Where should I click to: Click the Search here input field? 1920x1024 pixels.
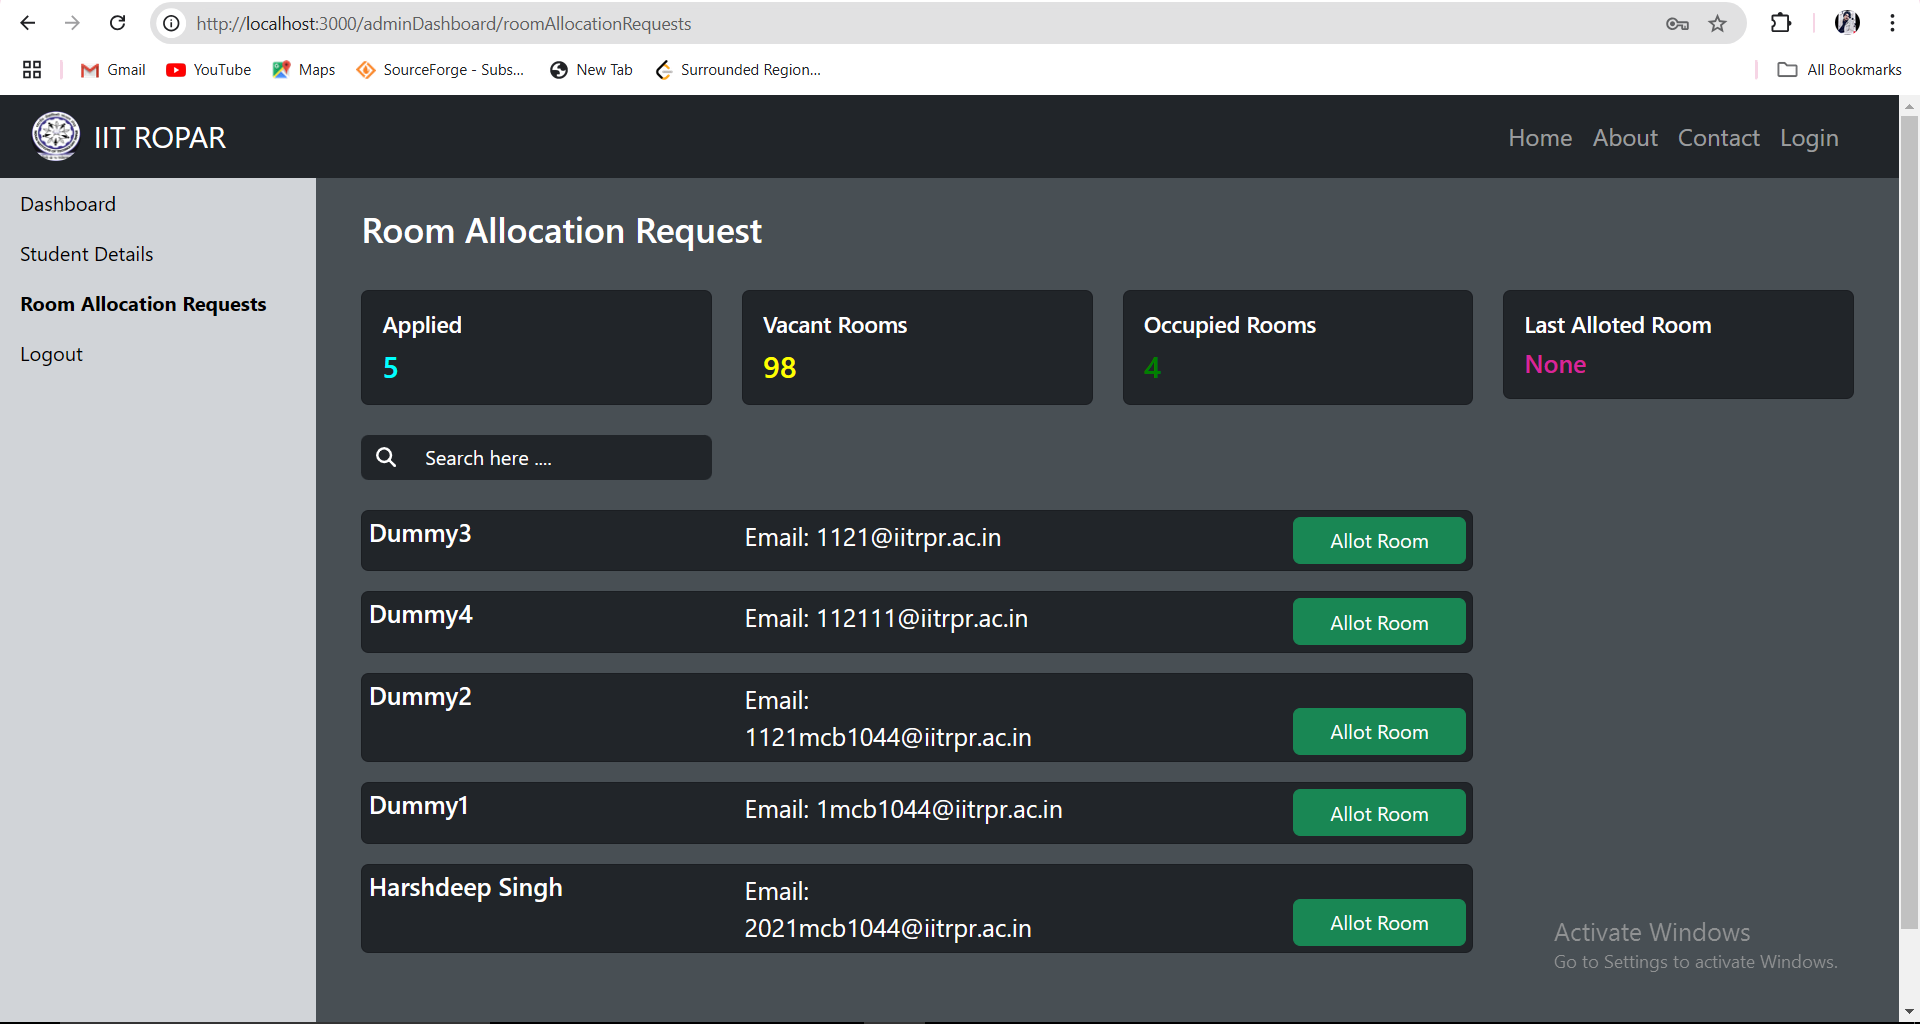(536, 457)
